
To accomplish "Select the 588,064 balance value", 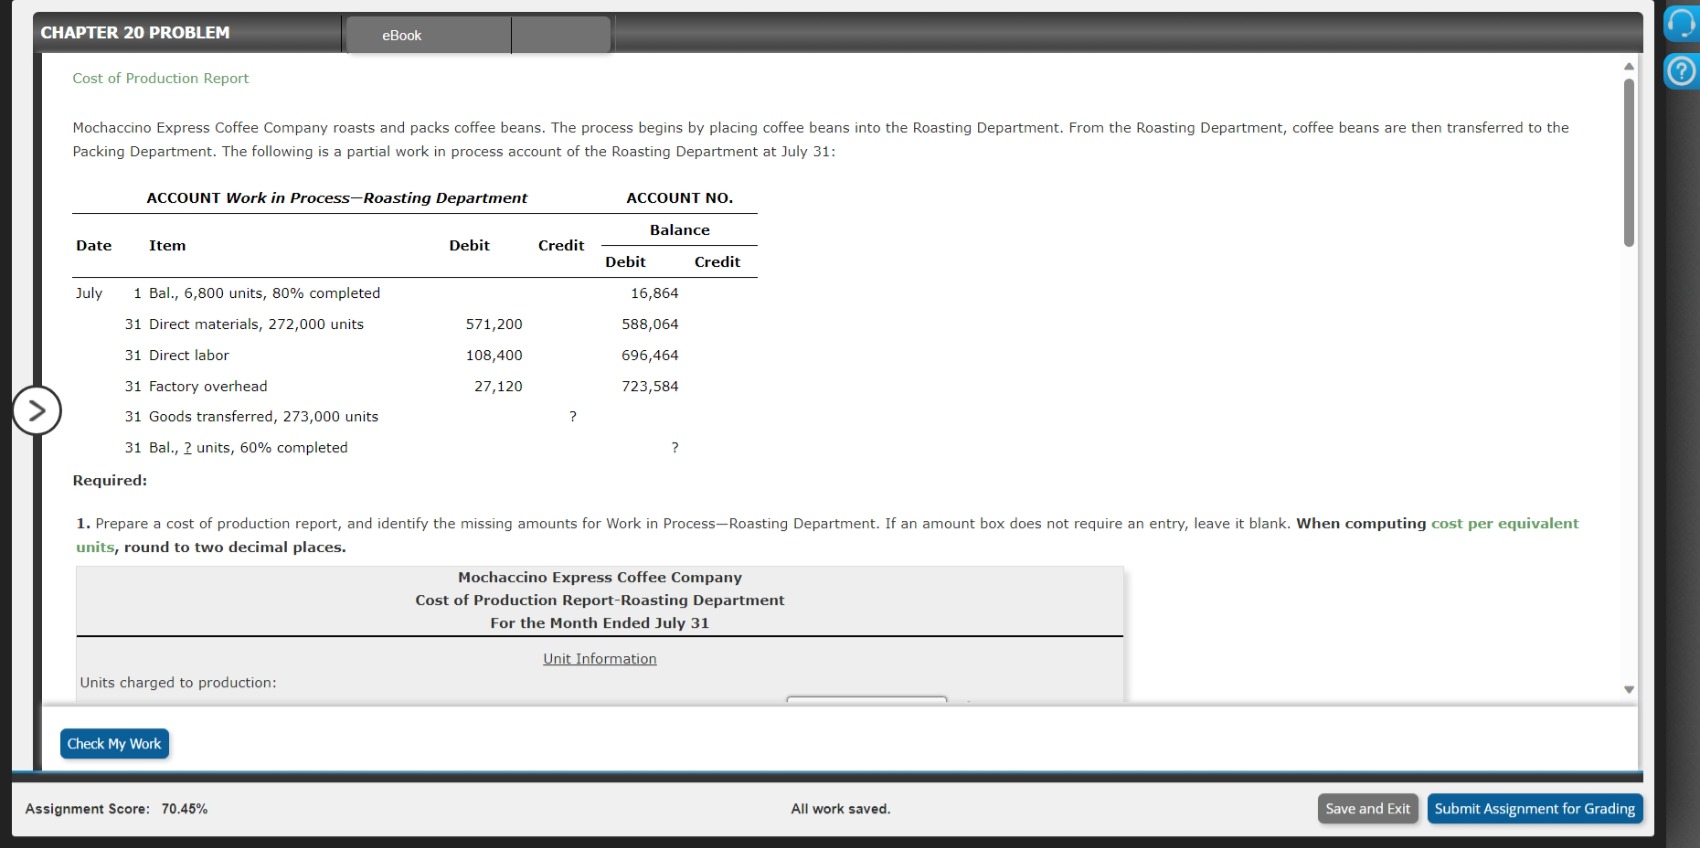I will coord(650,324).
